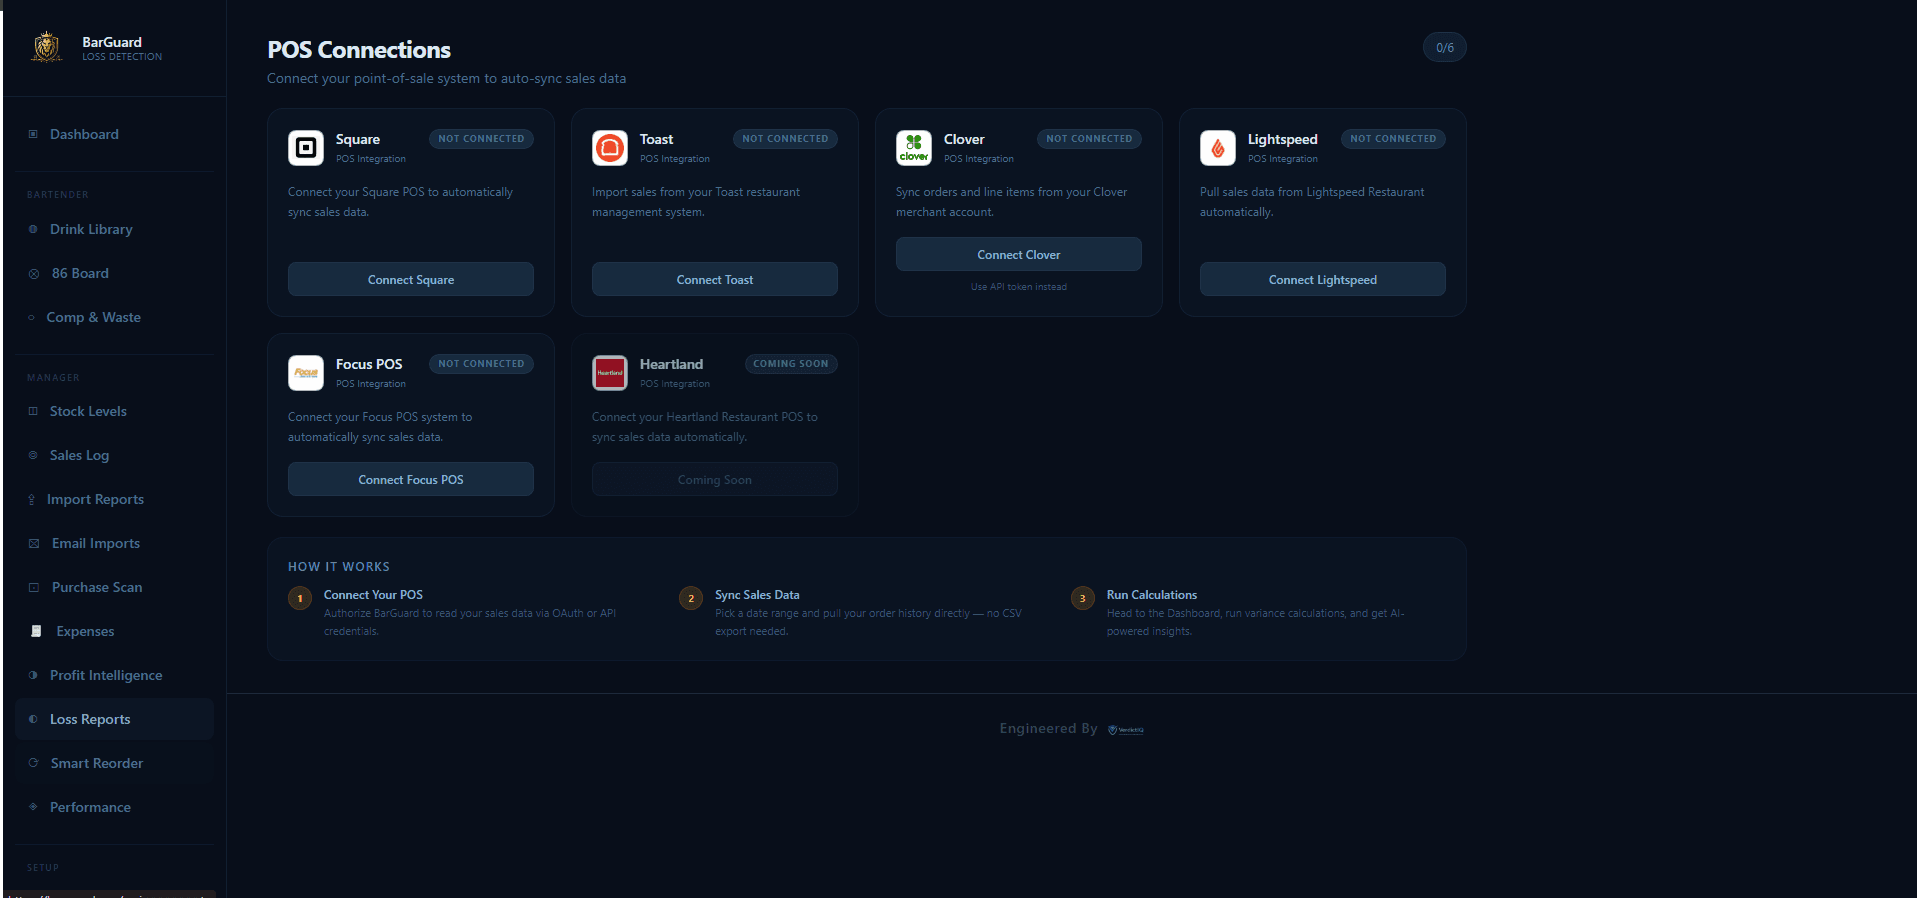Click the Performance sidebar icon
The image size is (1917, 898).
point(33,807)
